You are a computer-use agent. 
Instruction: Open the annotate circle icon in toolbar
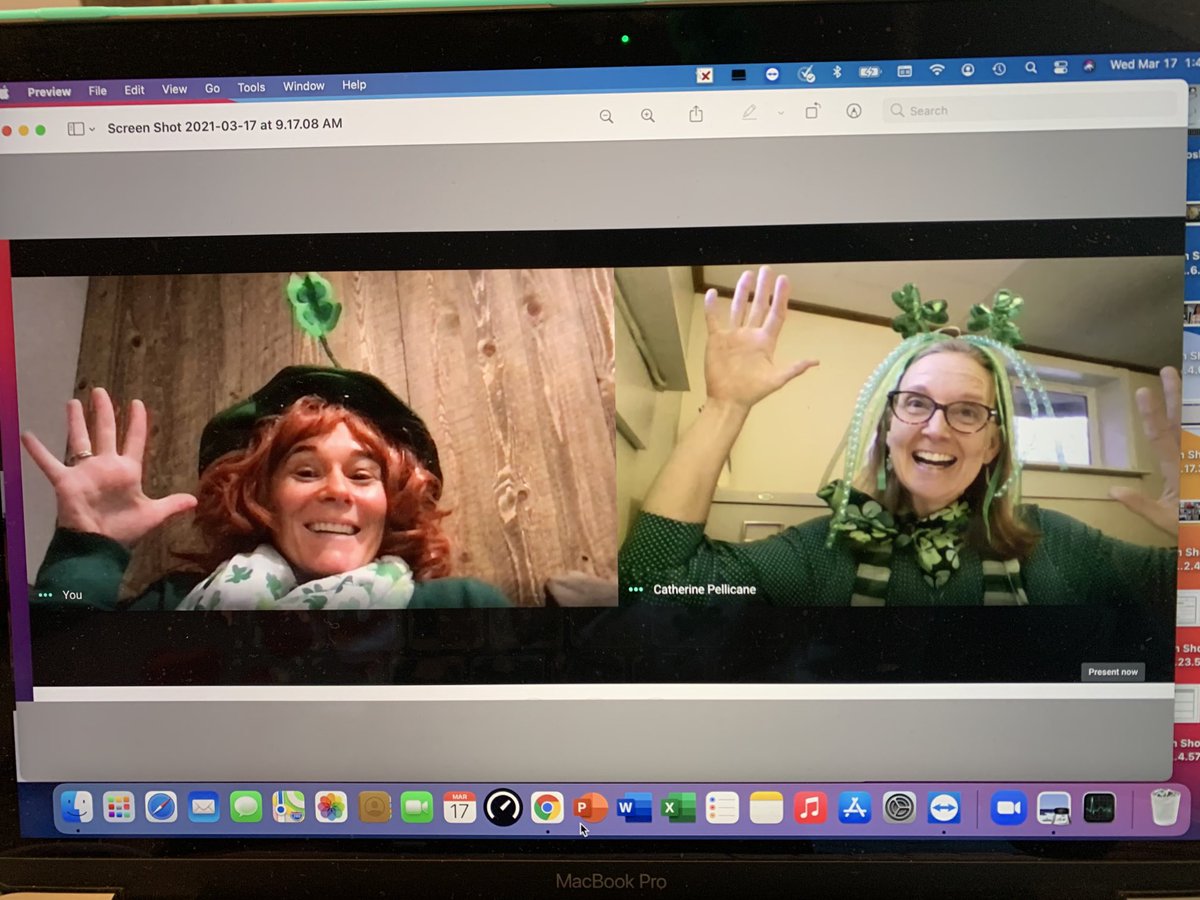pos(853,112)
